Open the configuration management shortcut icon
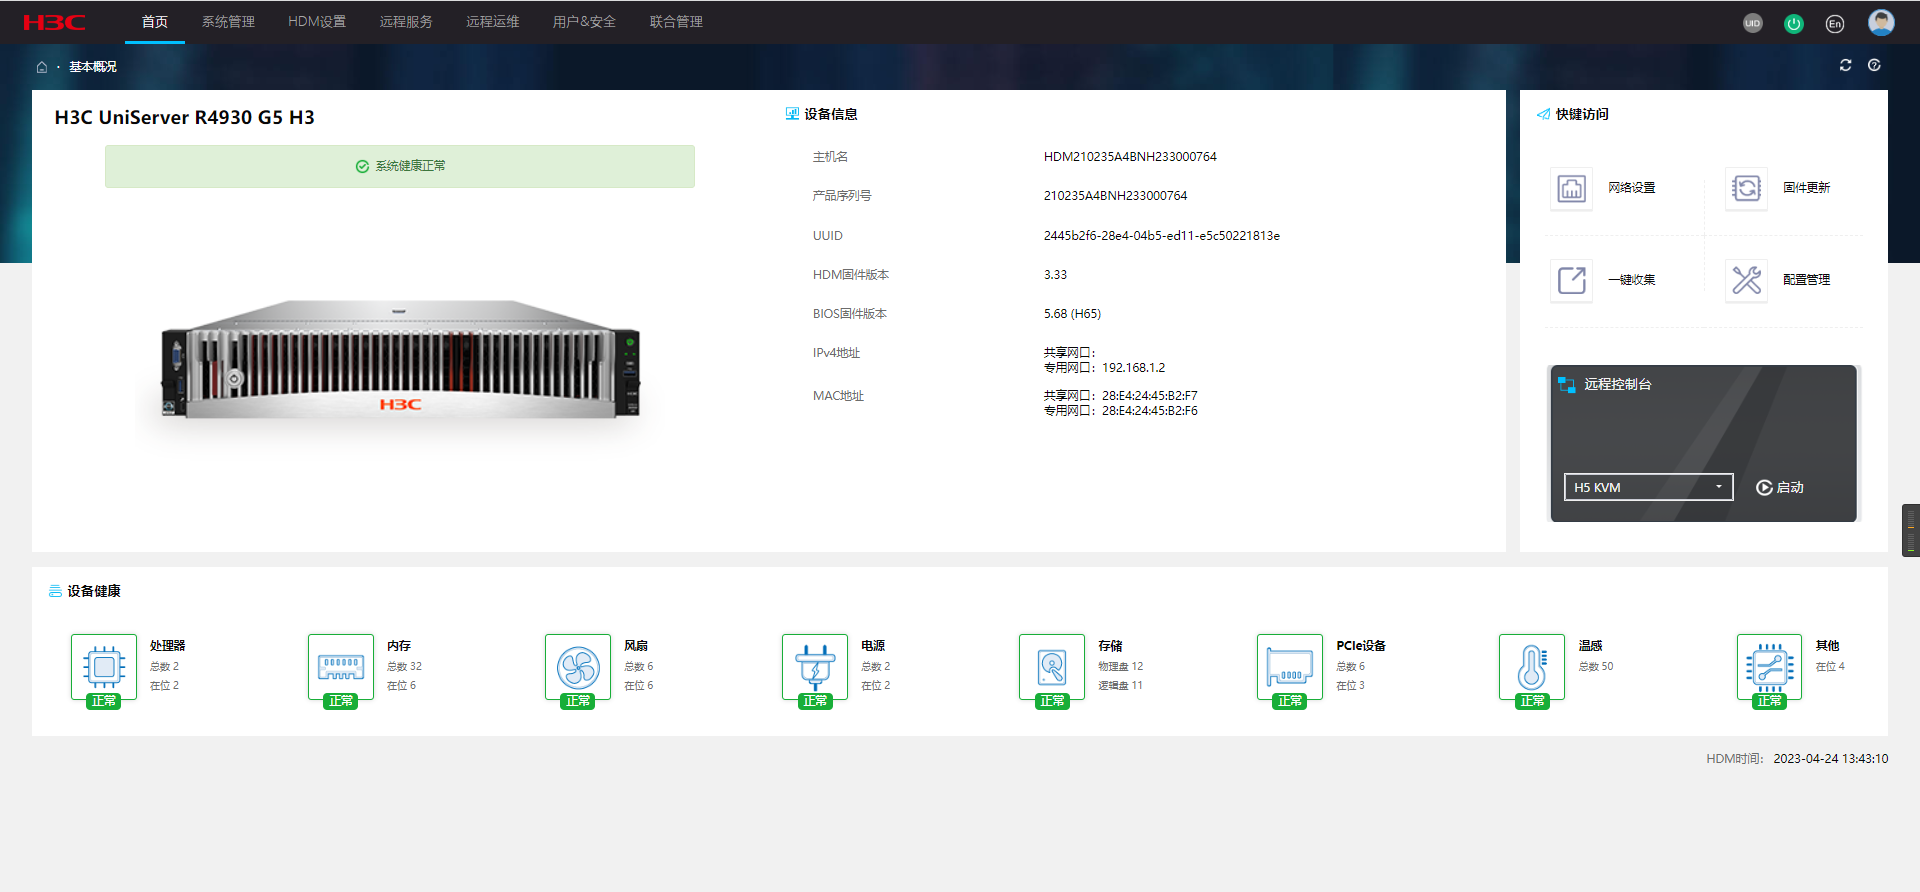Viewport: 1920px width, 892px height. (1746, 280)
